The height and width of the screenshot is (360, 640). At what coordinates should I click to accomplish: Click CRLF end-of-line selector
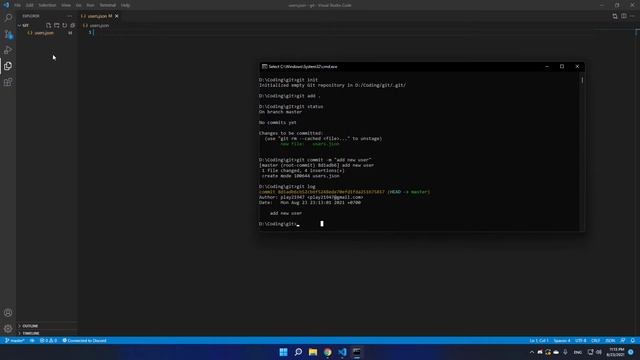point(596,340)
